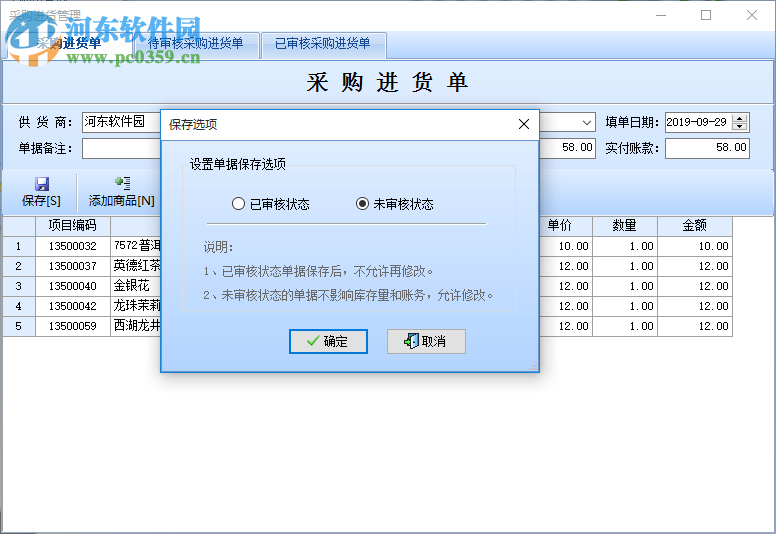The height and width of the screenshot is (534, 776).
Task: Maximize the 采购进货管理 window
Action: pyautogui.click(x=706, y=15)
